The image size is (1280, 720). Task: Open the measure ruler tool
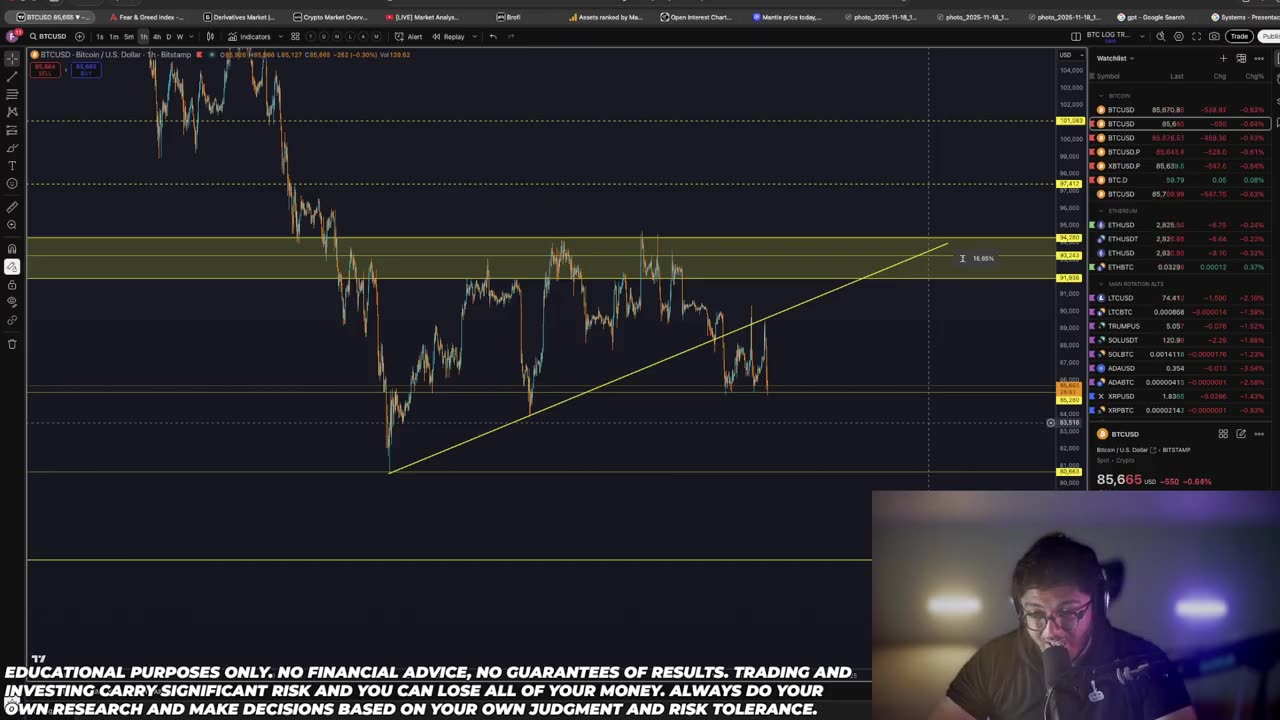coord(12,207)
